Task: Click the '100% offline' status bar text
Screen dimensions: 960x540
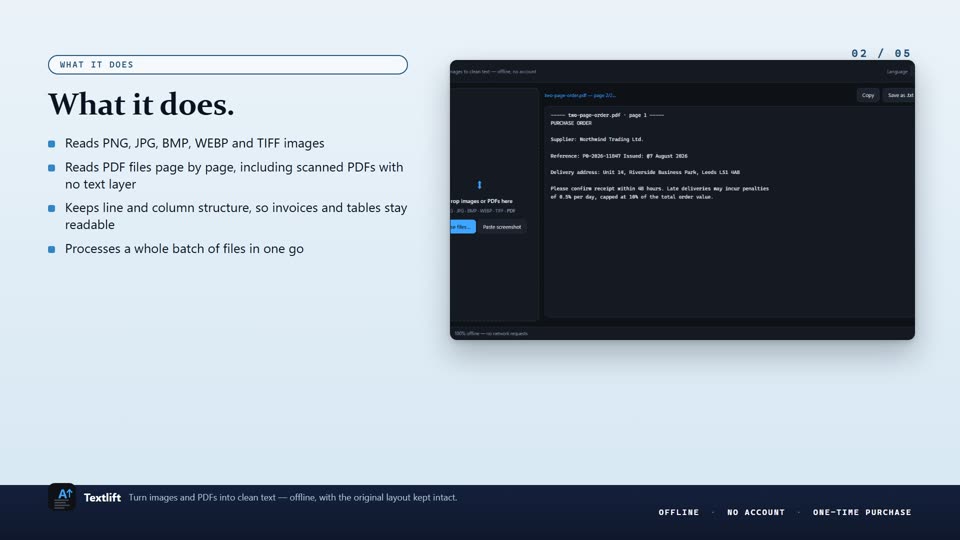Action: pos(490,334)
